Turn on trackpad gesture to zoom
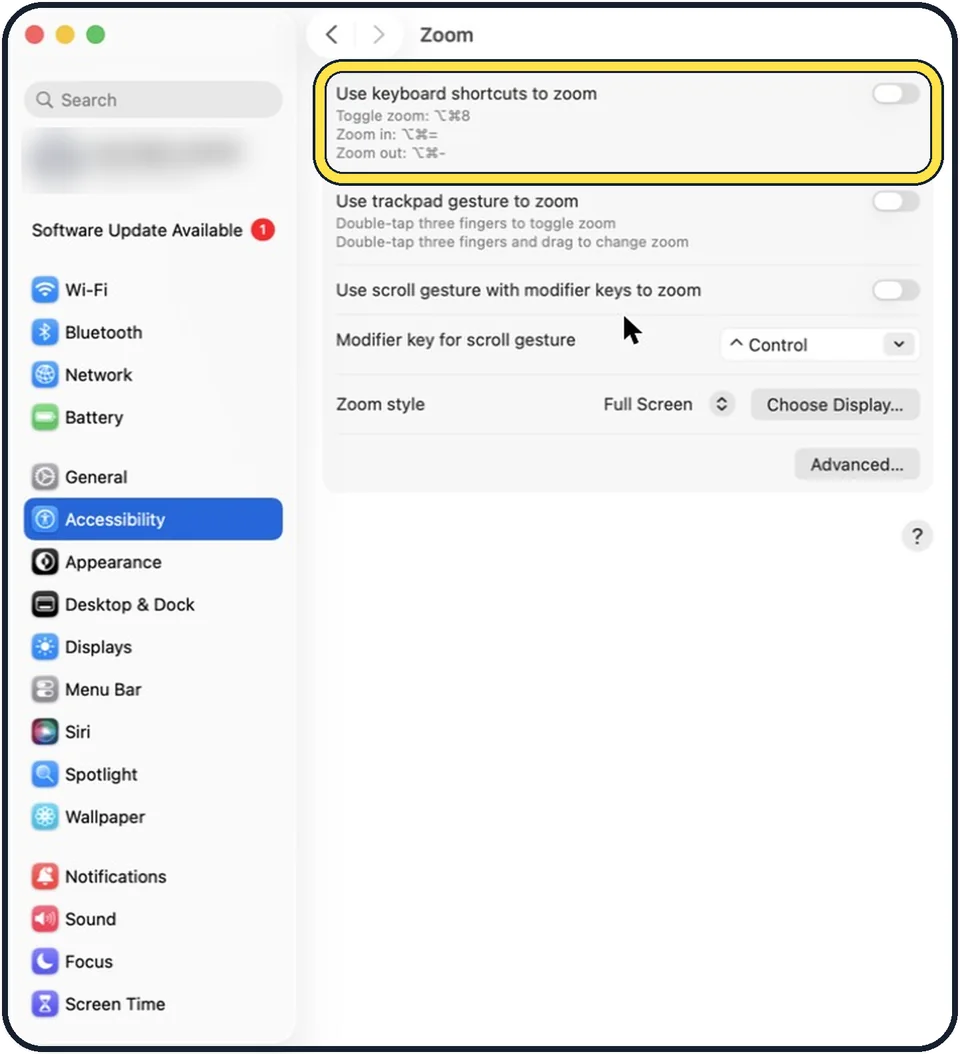 pos(895,201)
